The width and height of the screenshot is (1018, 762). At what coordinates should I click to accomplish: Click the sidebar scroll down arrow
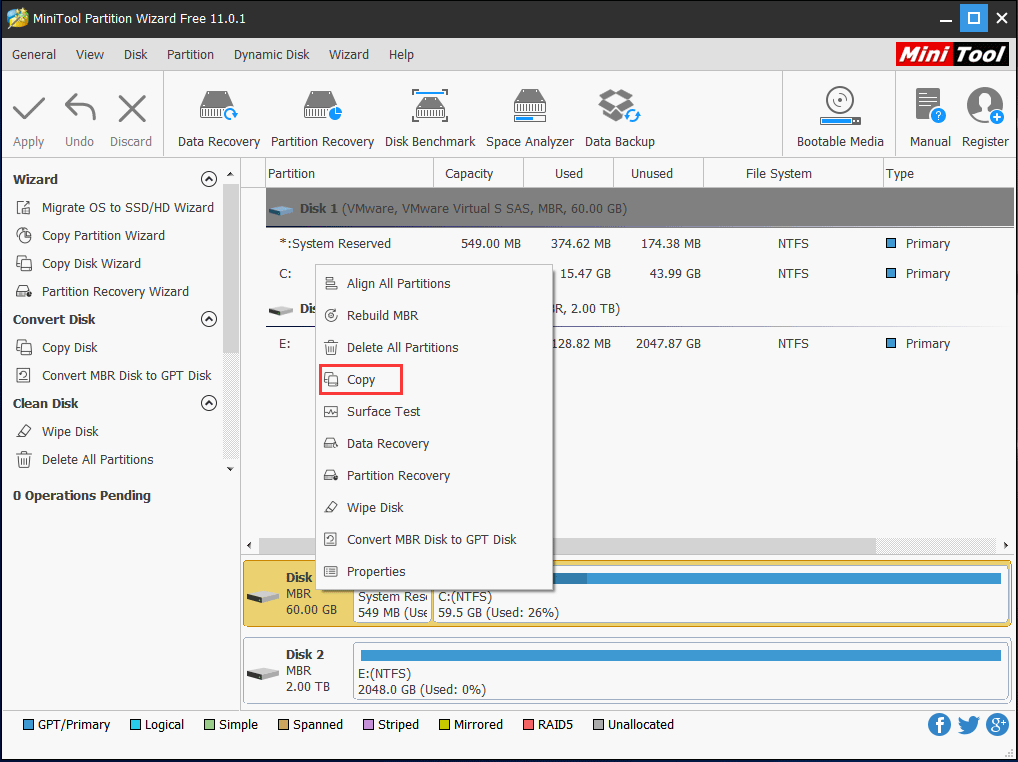pyautogui.click(x=230, y=469)
